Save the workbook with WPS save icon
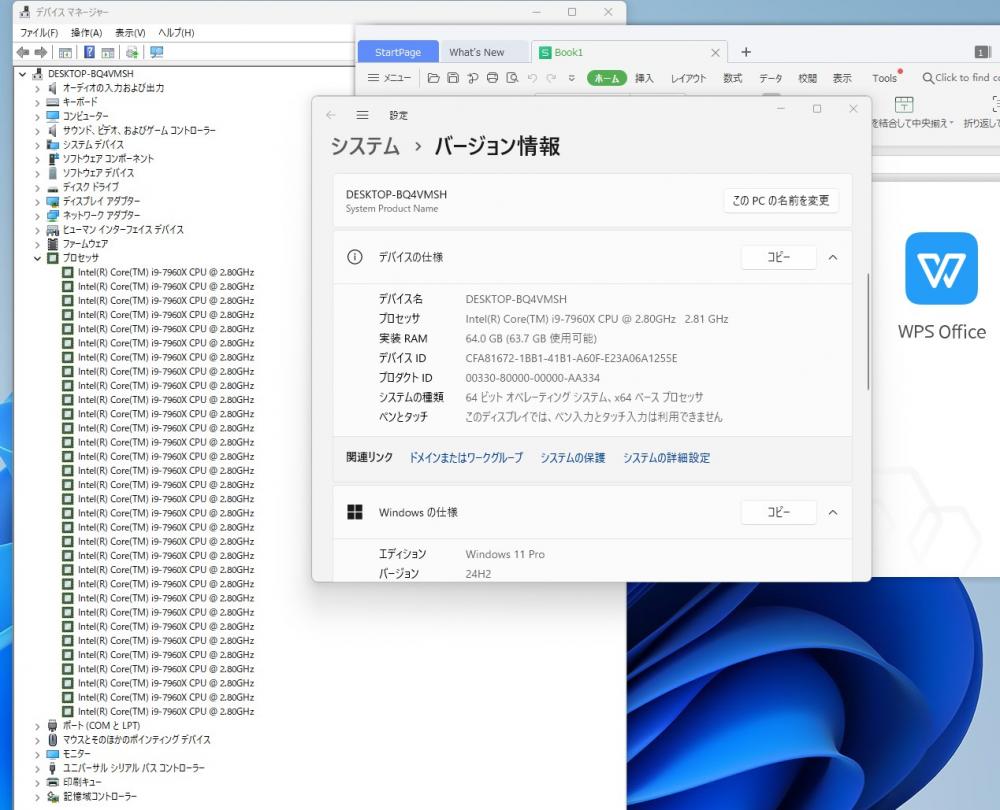 pos(453,78)
